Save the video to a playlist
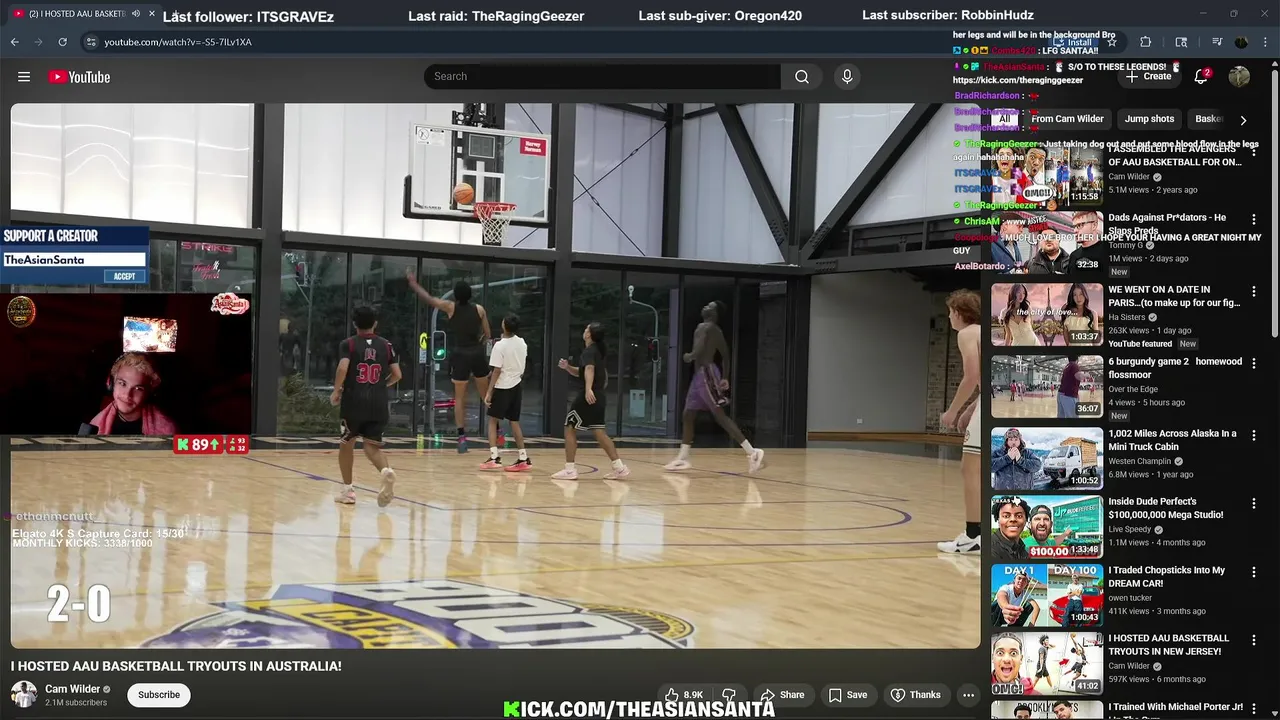Viewport: 1280px width, 720px height. 847,695
